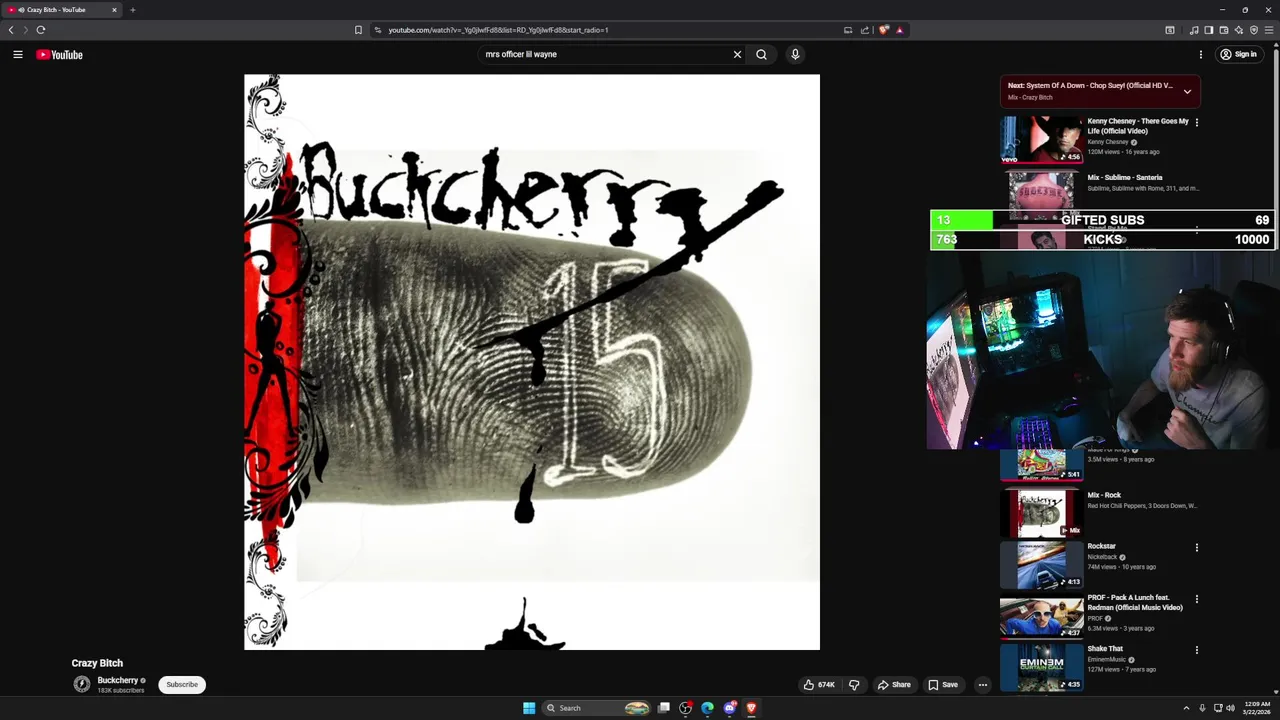Click the Buckcherry album art video player
Image resolution: width=1280 pixels, height=720 pixels.
pyautogui.click(x=532, y=362)
